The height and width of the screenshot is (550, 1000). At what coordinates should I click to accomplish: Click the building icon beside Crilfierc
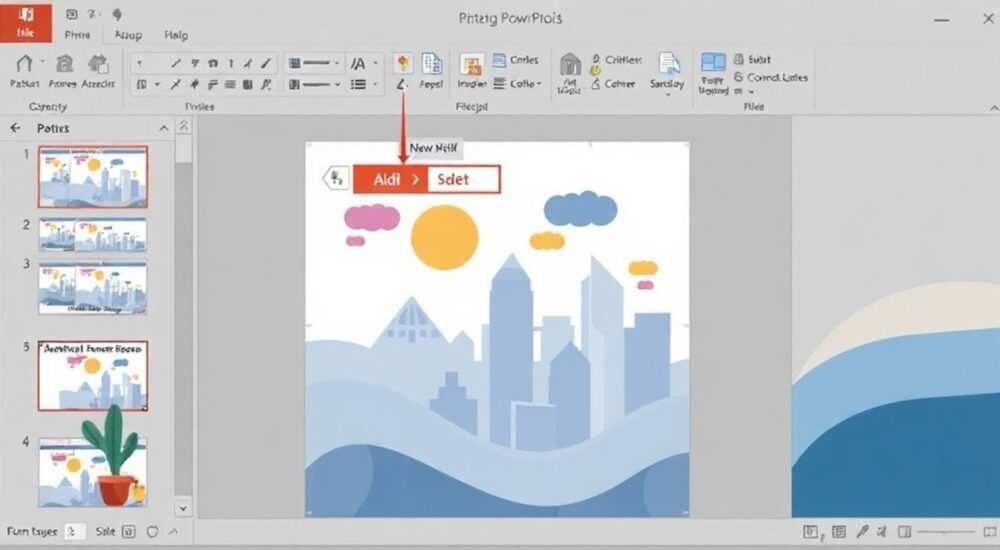[x=570, y=64]
